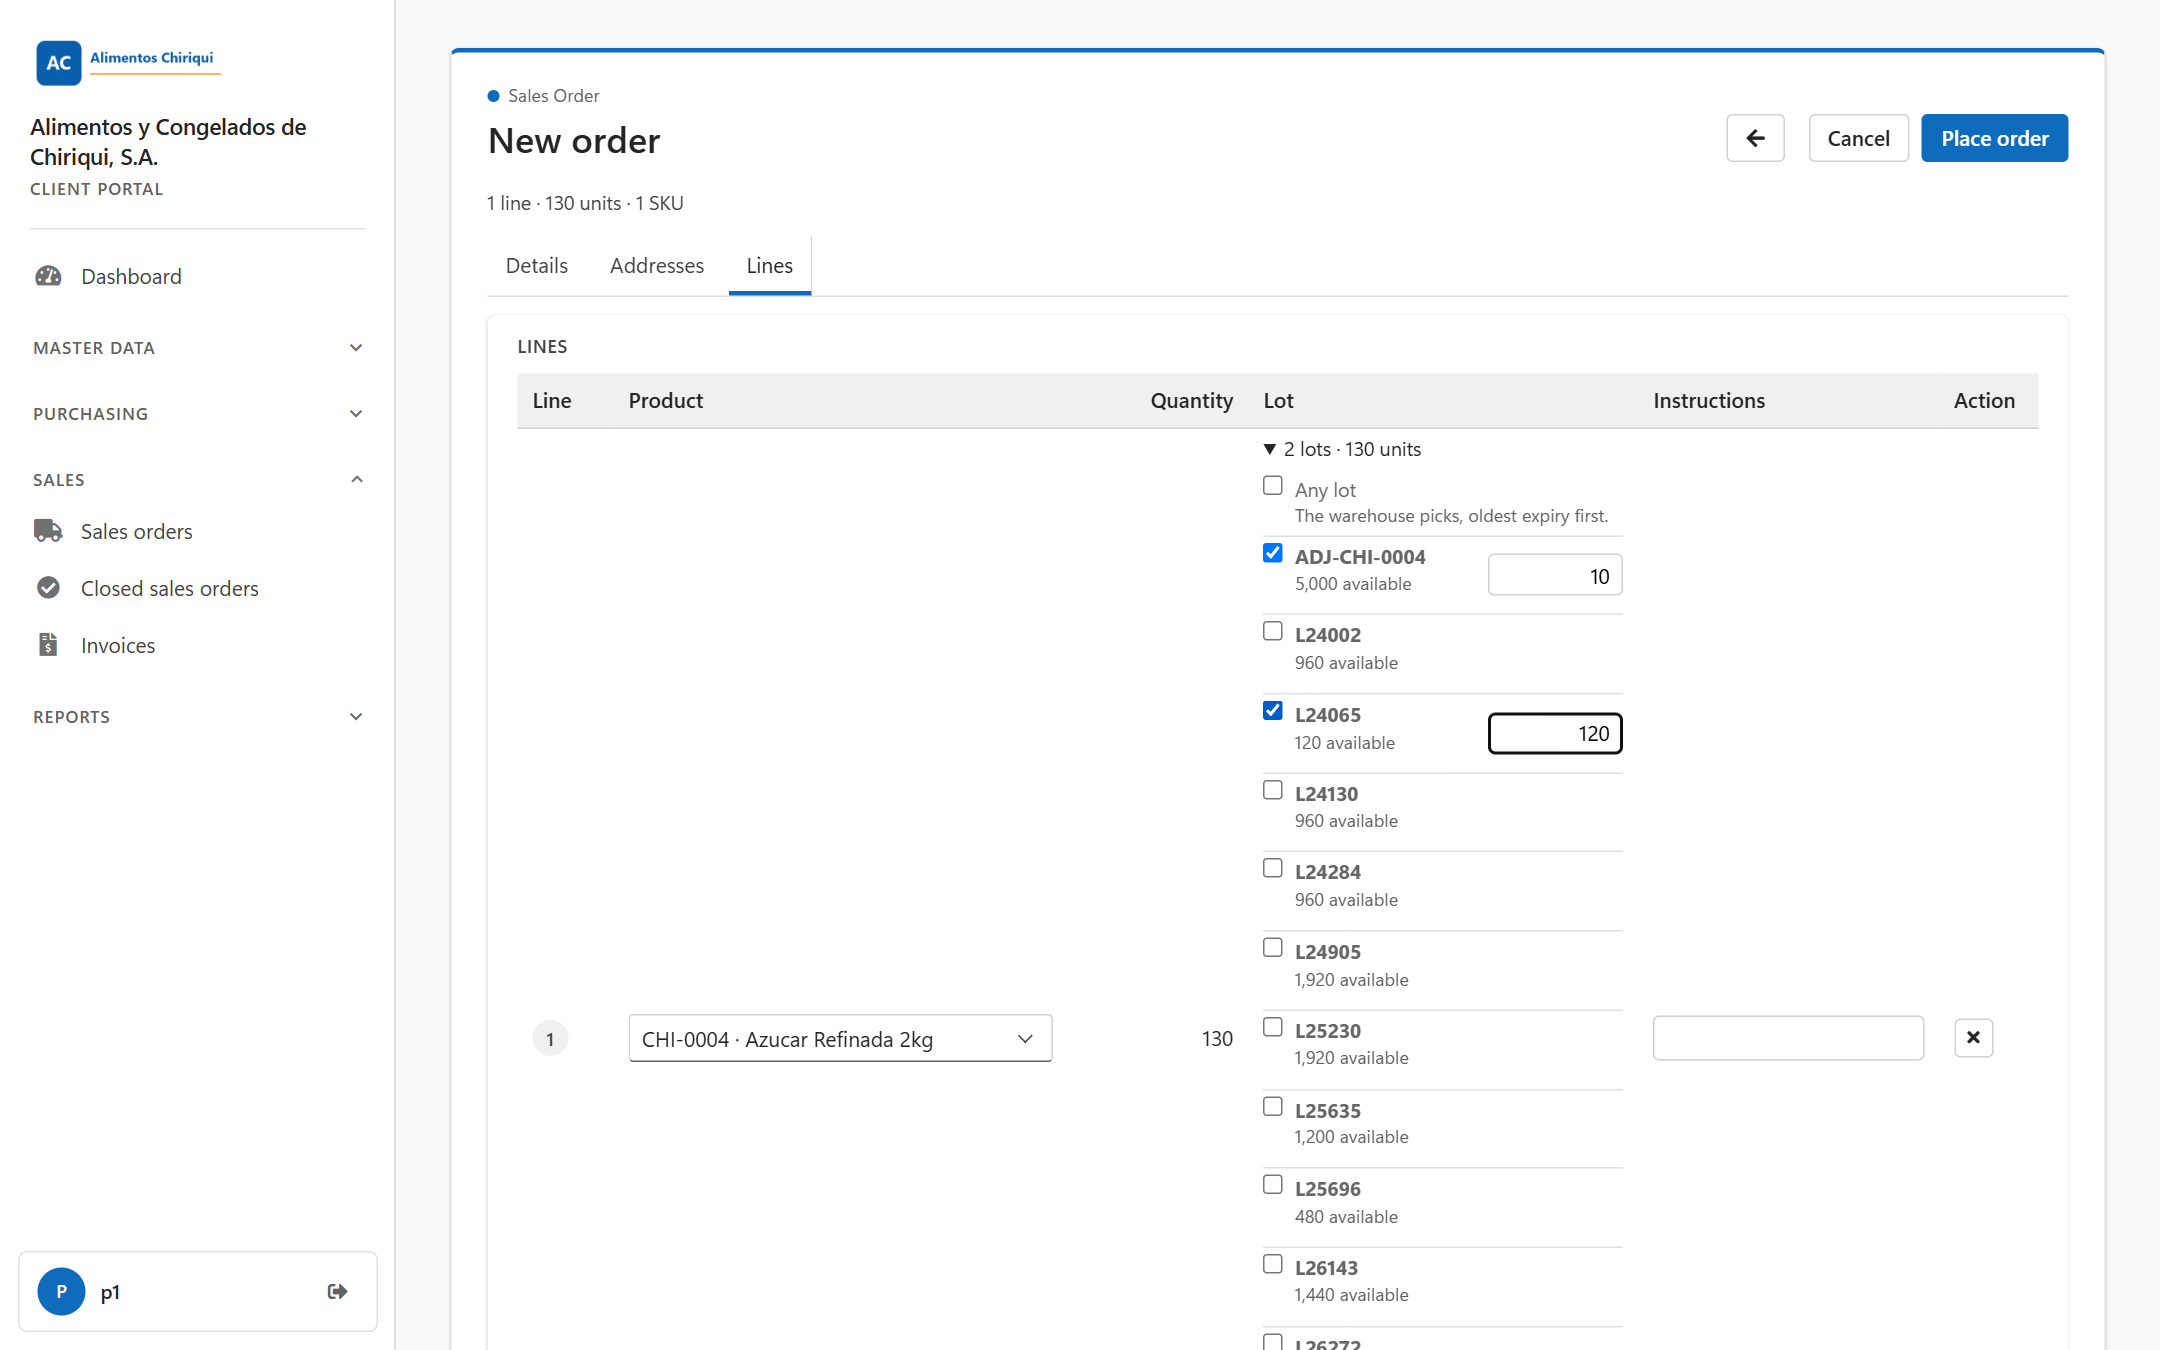Click the back arrow button
This screenshot has width=2160, height=1350.
click(1755, 138)
